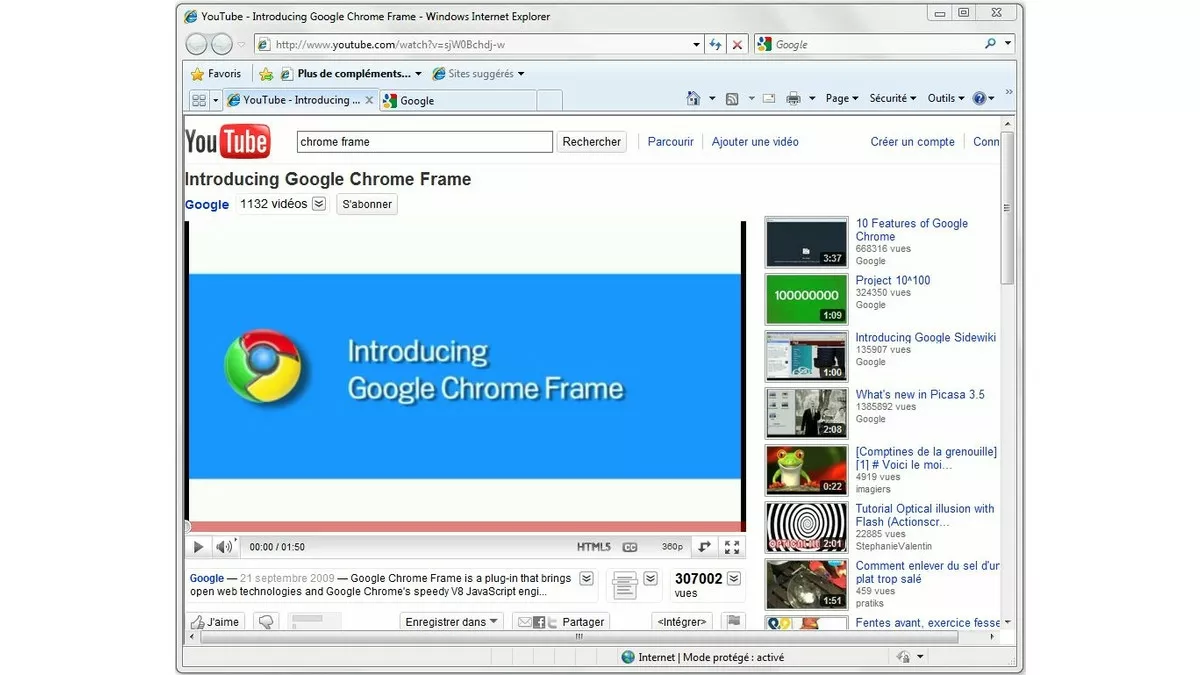Click the page vertical scrollbar
Viewport: 1200px width, 675px height.
click(x=1007, y=208)
